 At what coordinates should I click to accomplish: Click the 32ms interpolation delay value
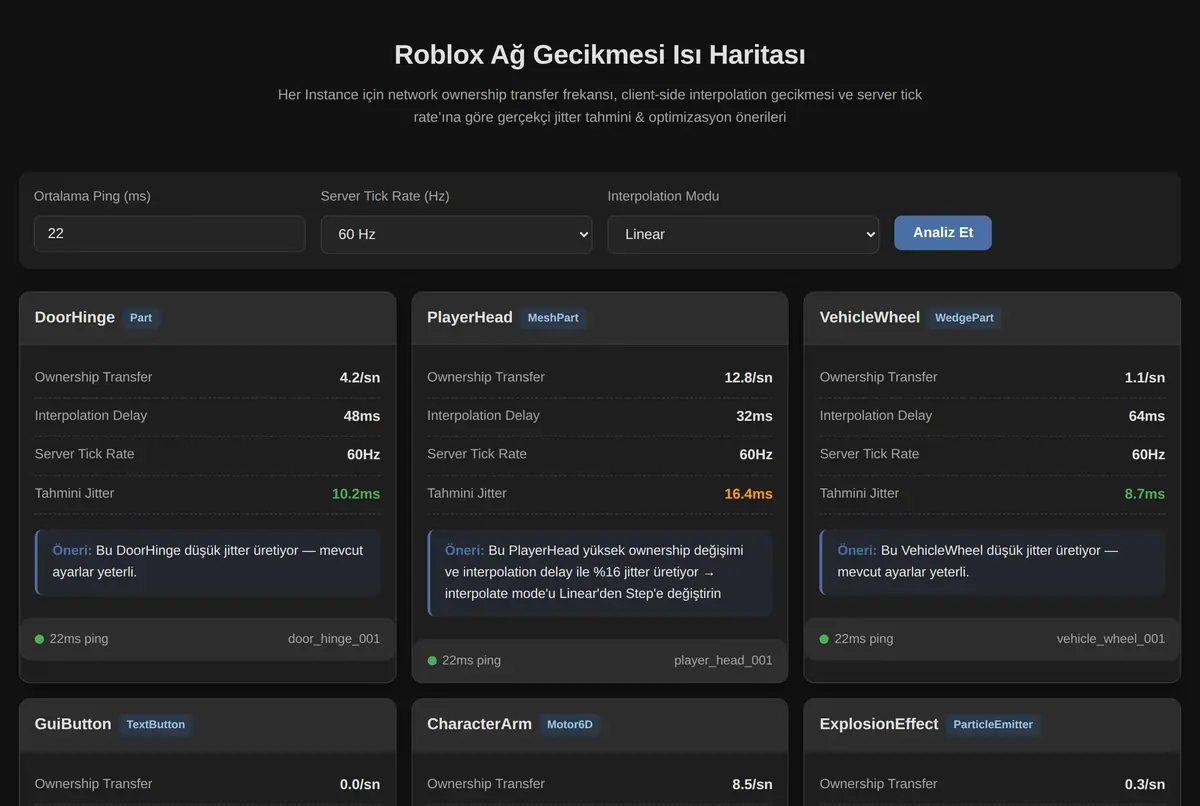pyautogui.click(x=754, y=416)
